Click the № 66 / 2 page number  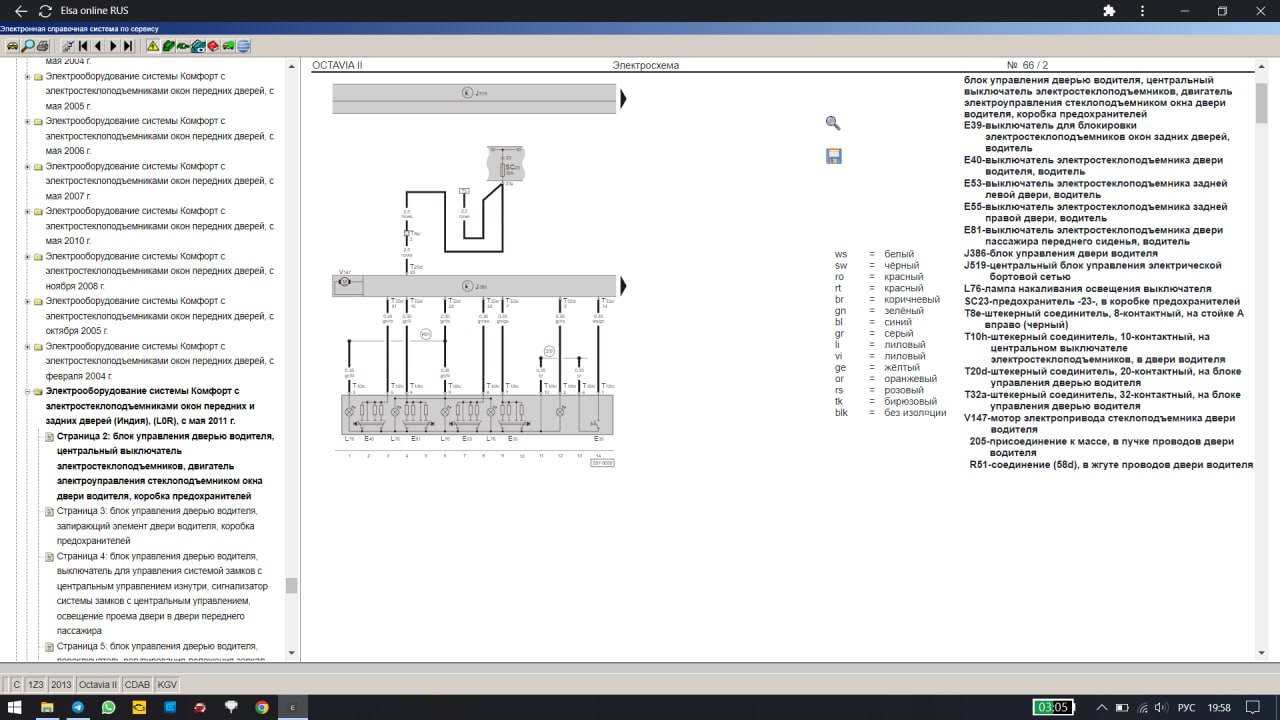tap(1027, 65)
